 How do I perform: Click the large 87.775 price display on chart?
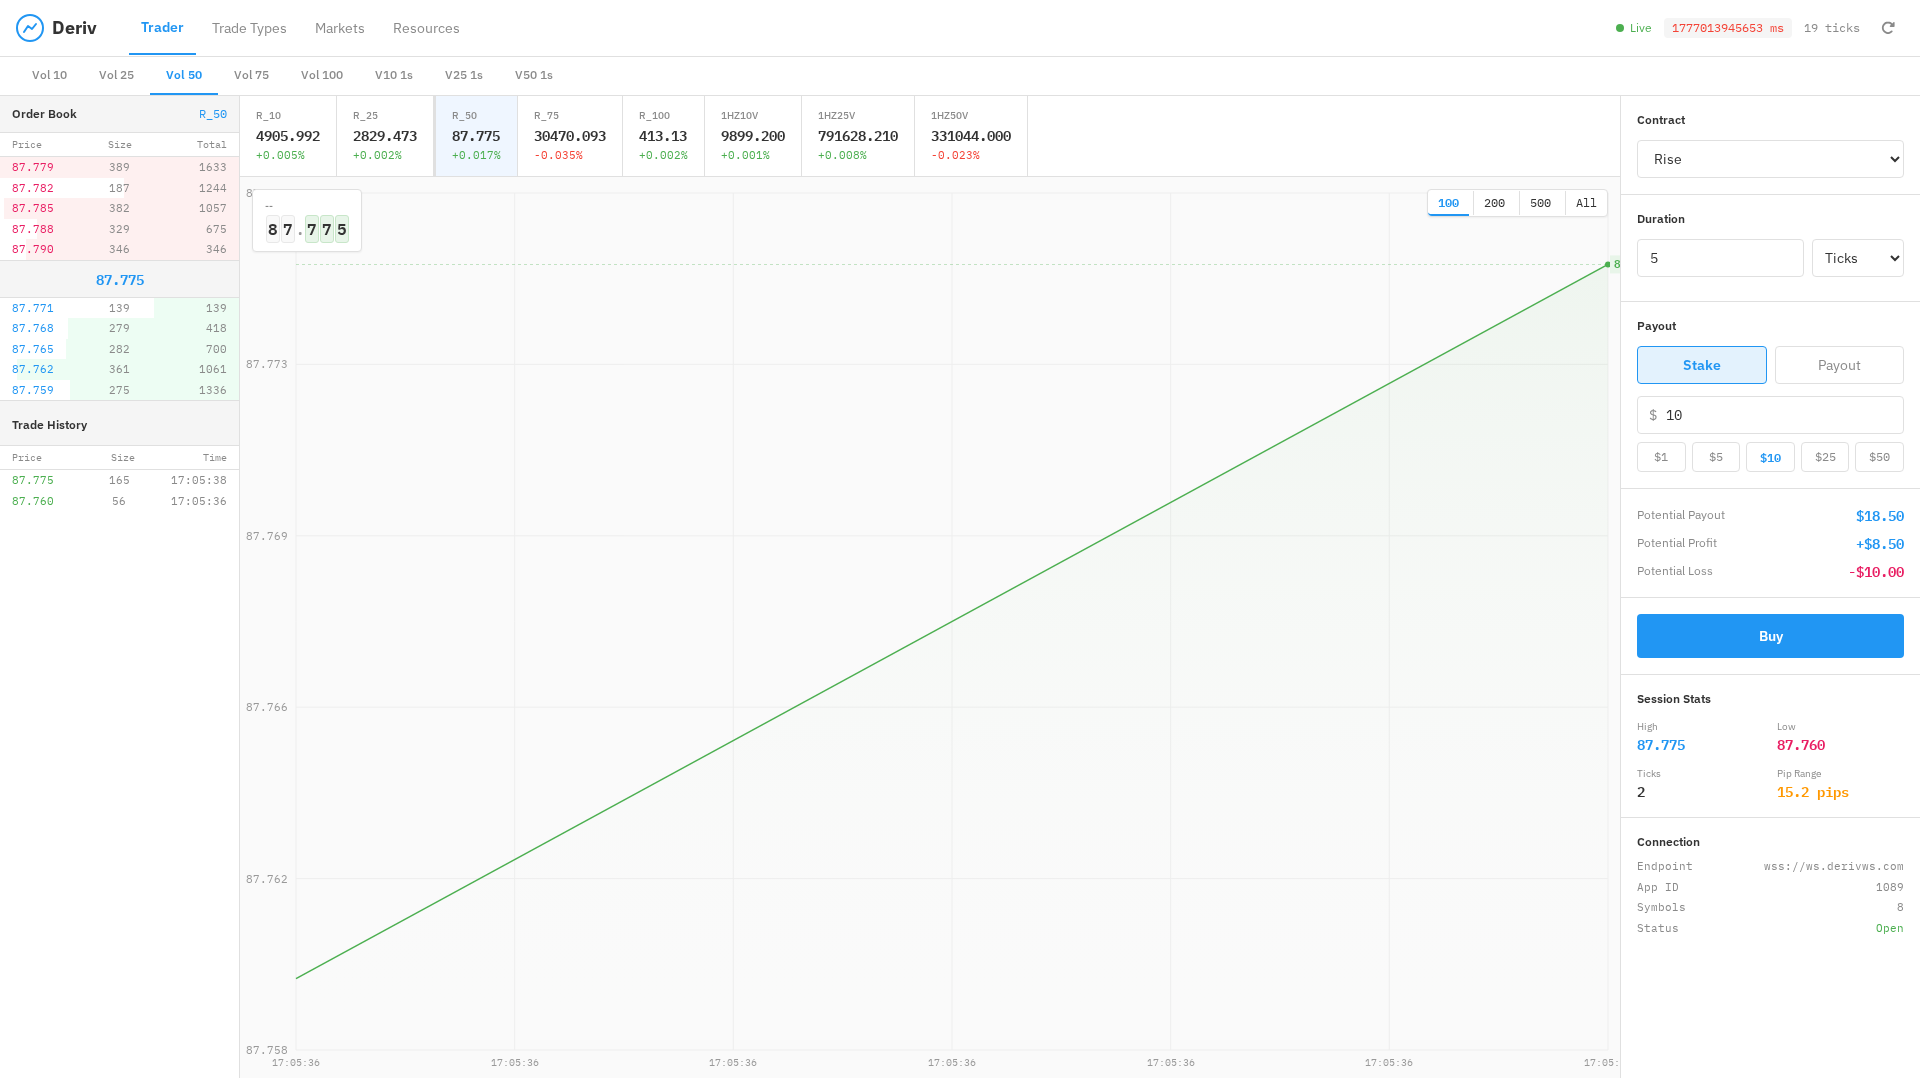(x=307, y=230)
